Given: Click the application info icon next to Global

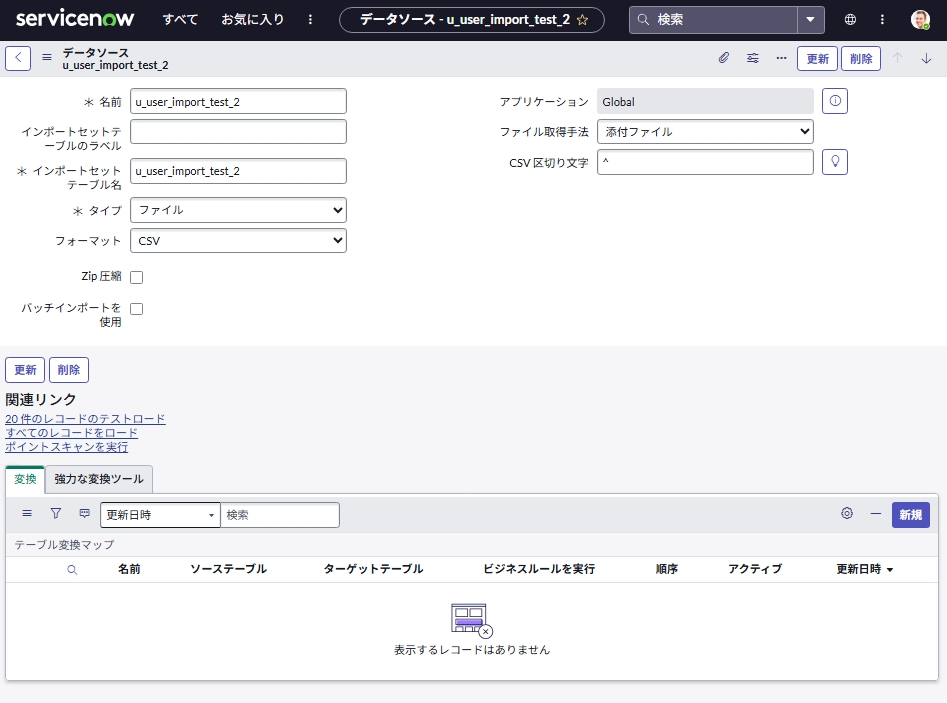Looking at the screenshot, I should [835, 101].
